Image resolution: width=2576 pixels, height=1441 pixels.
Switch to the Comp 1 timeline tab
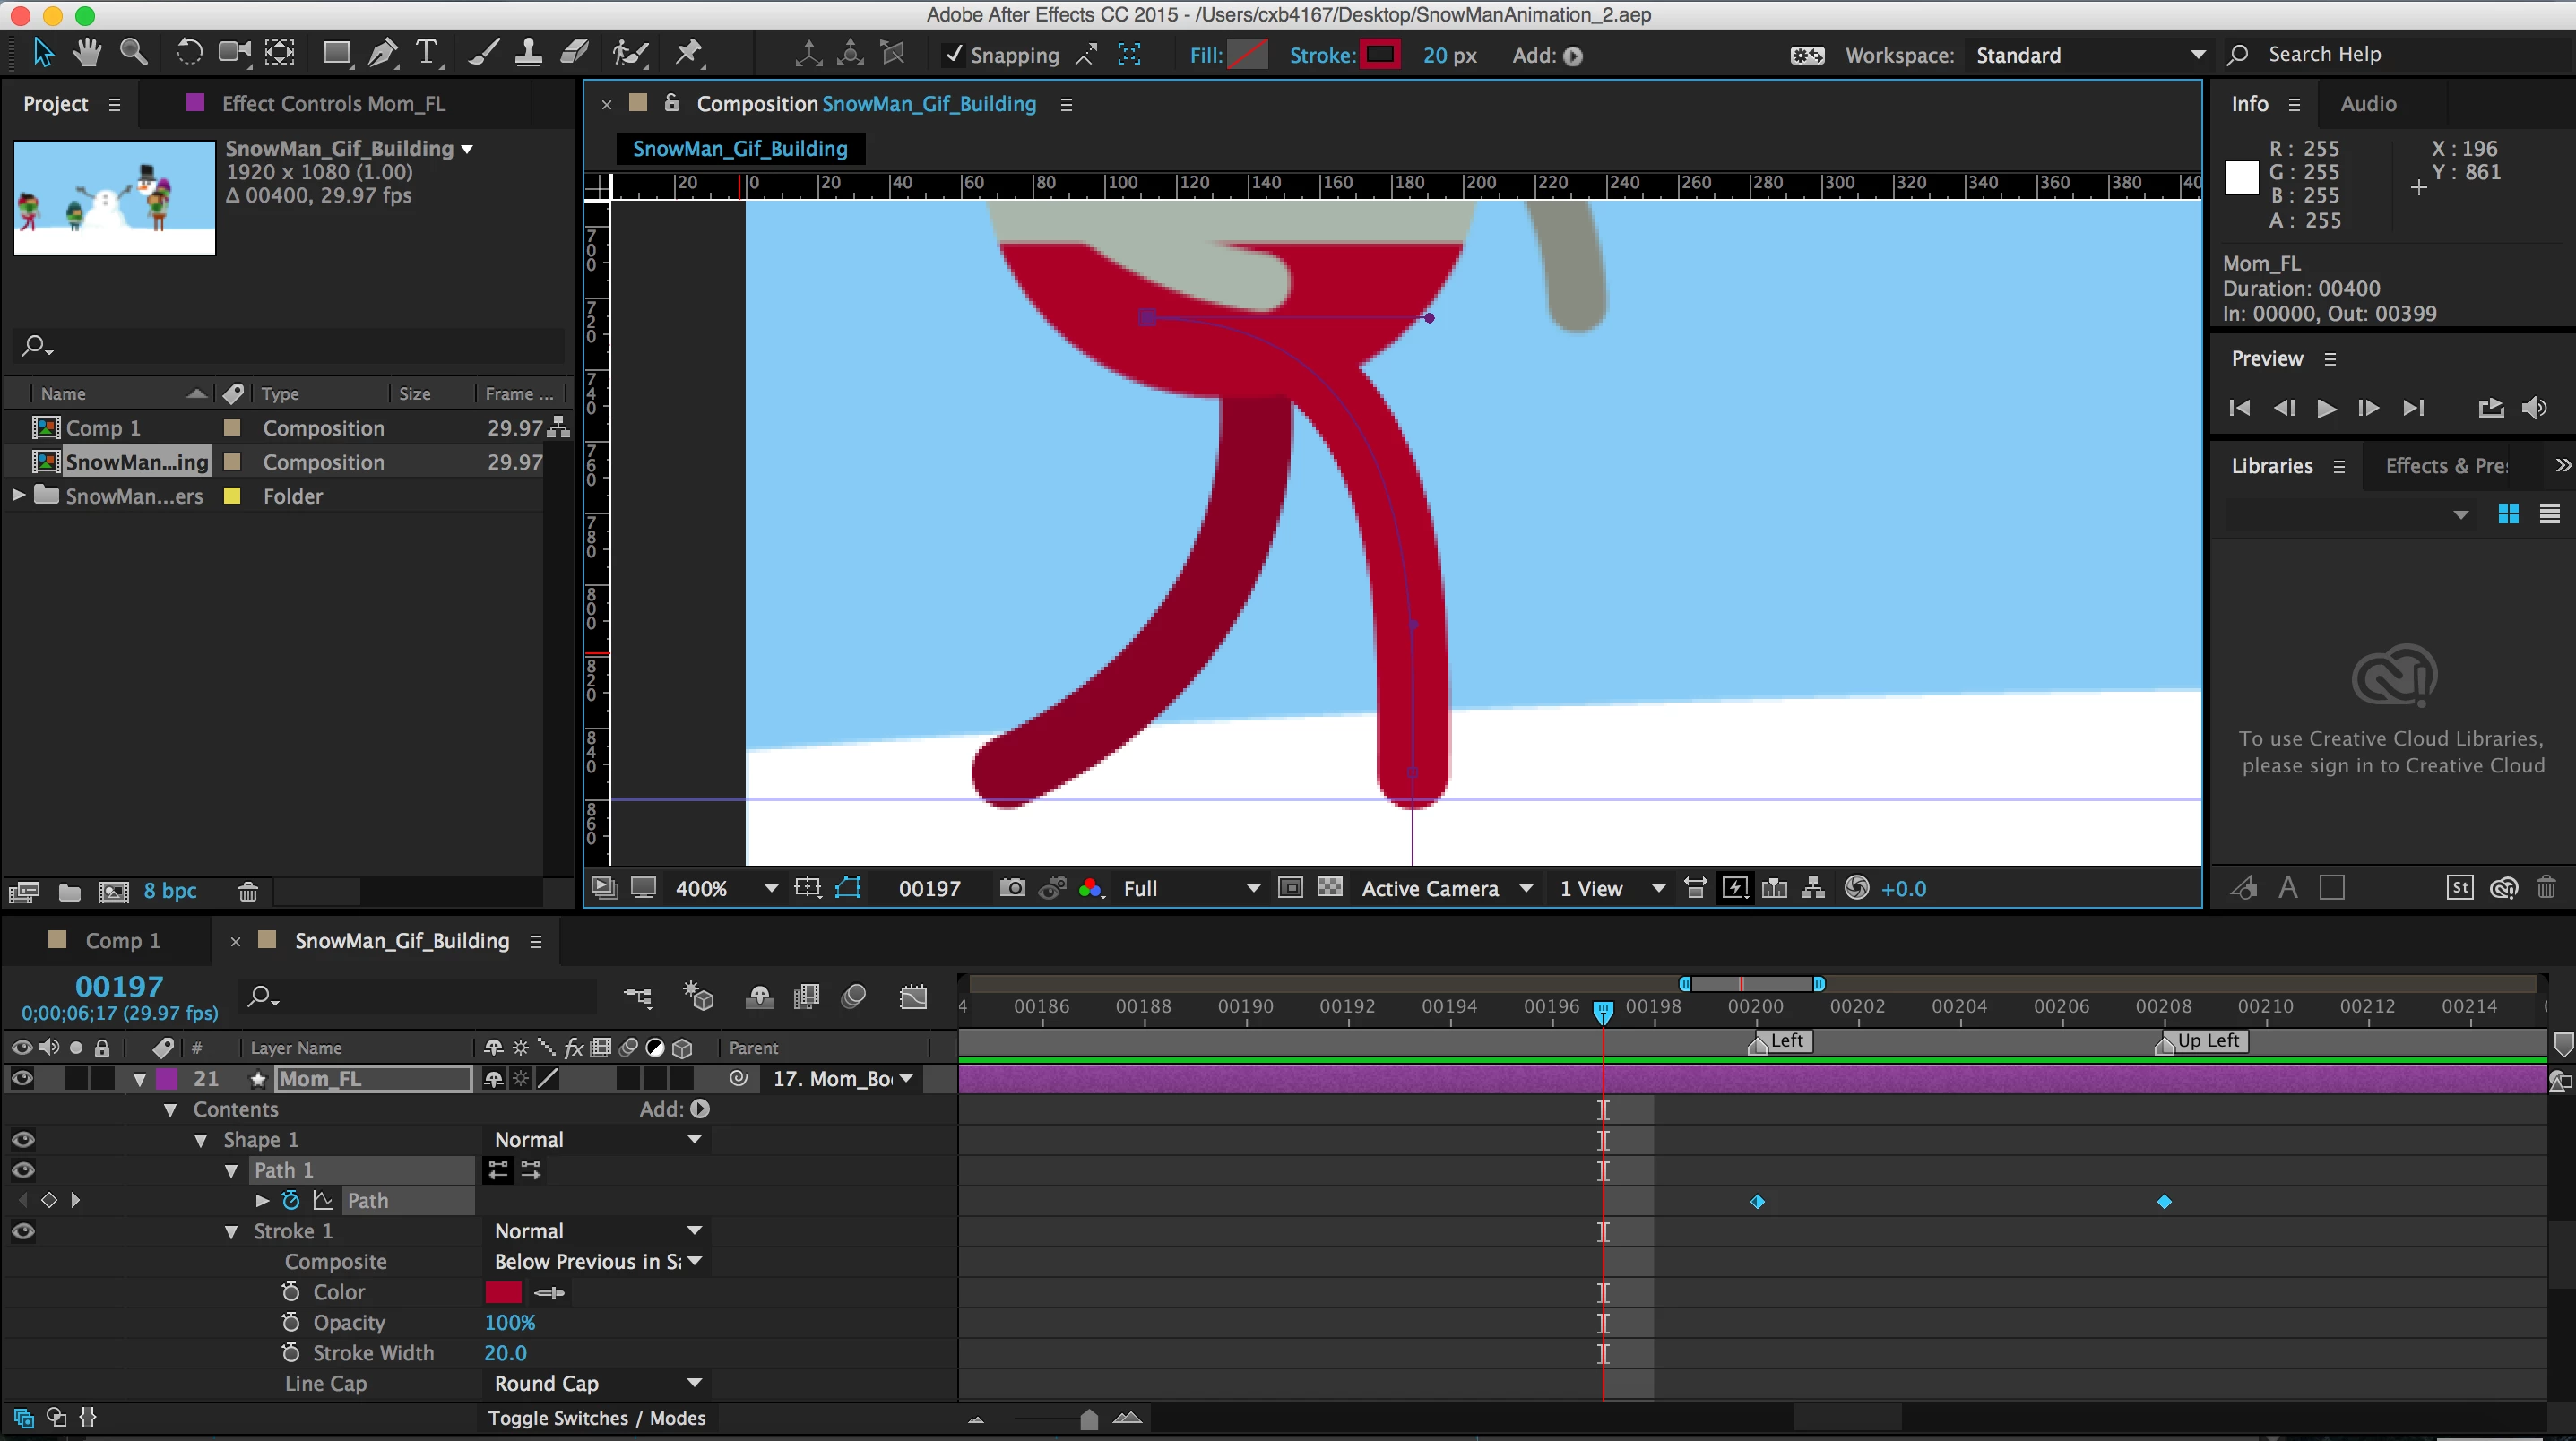pyautogui.click(x=122, y=940)
